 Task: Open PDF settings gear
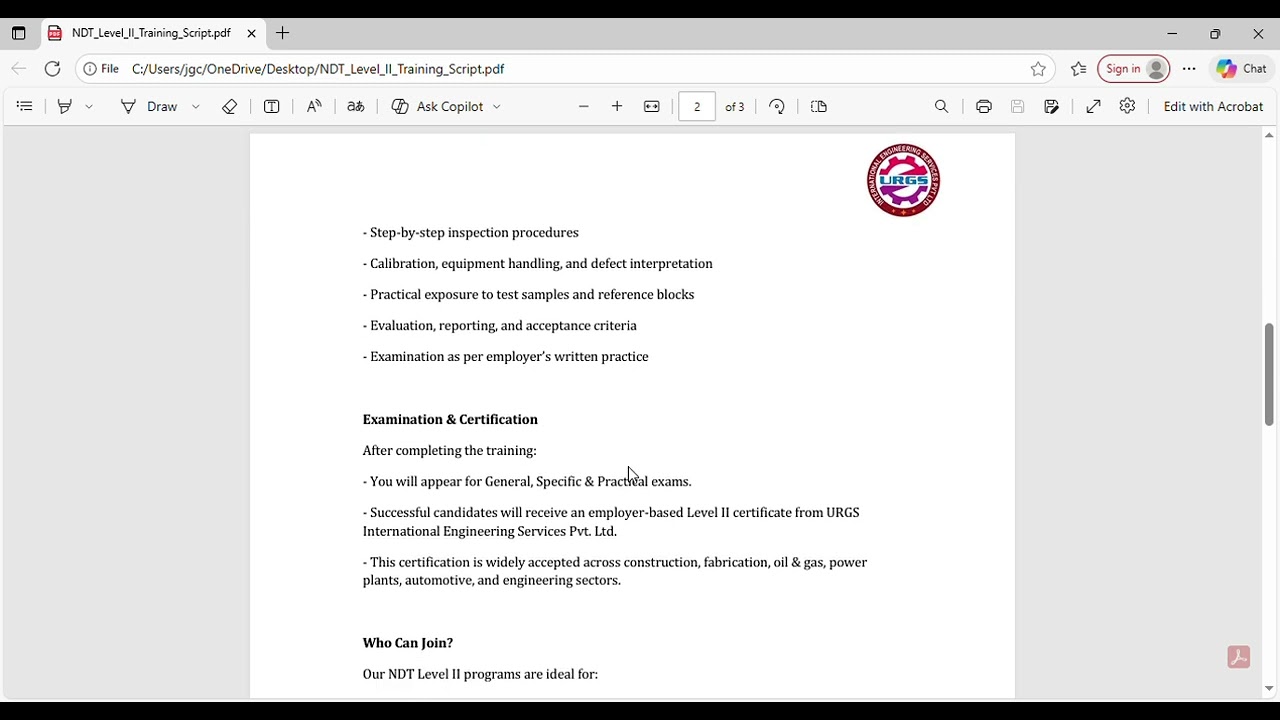(1127, 106)
